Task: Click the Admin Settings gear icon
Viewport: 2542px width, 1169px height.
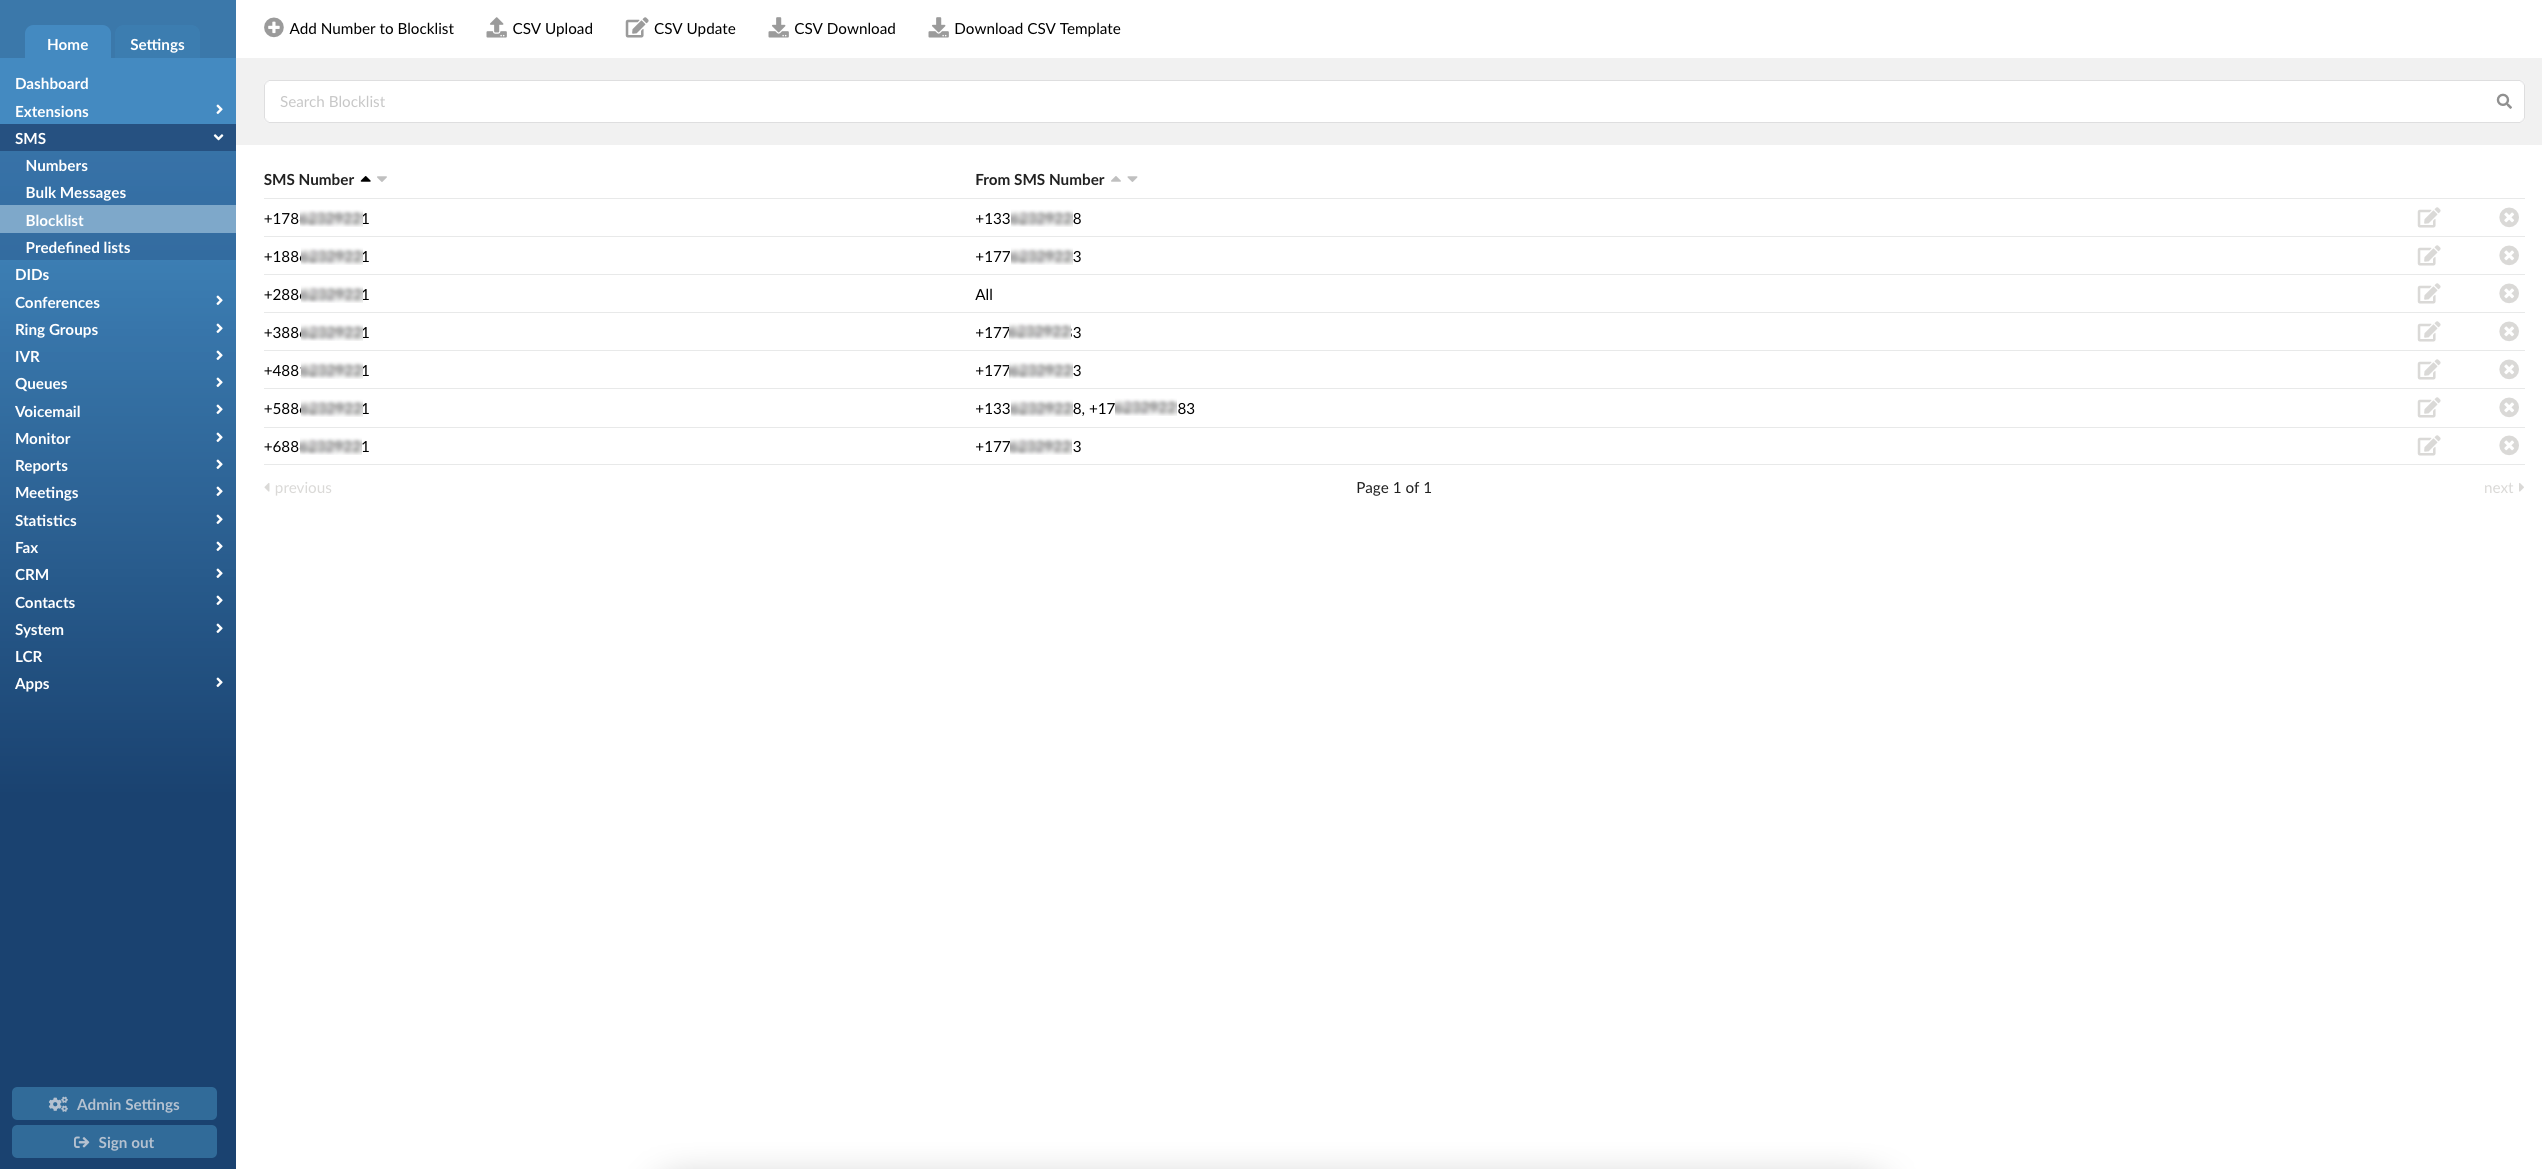Action: click(58, 1103)
